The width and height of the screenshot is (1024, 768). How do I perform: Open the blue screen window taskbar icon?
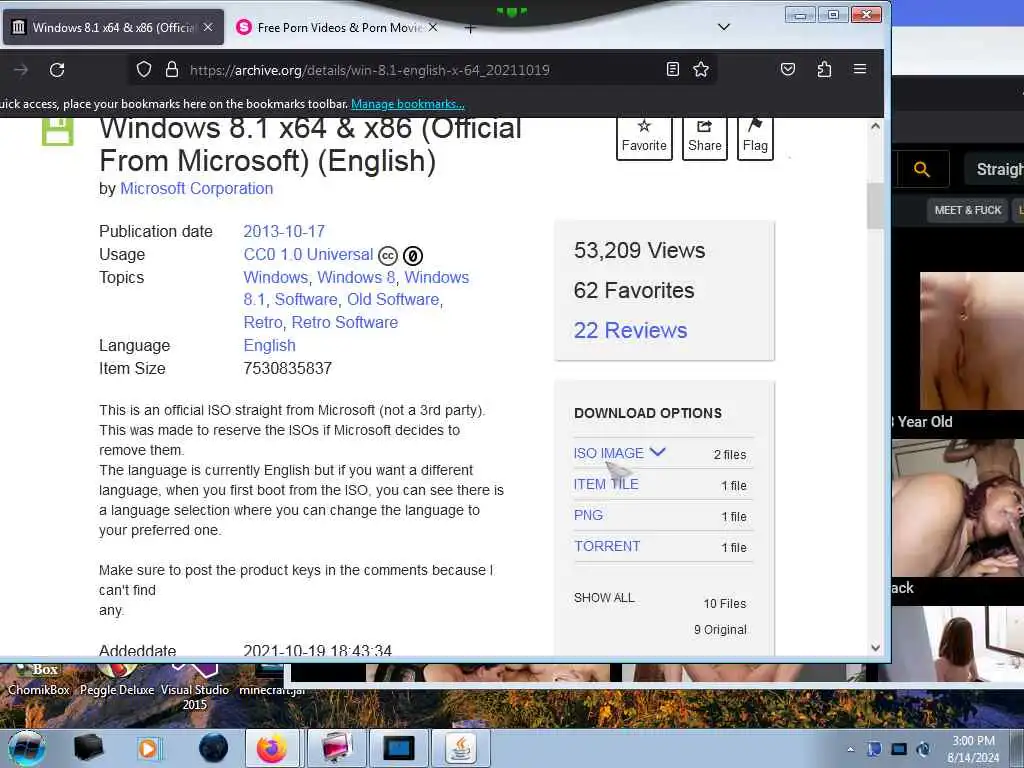[x=398, y=748]
